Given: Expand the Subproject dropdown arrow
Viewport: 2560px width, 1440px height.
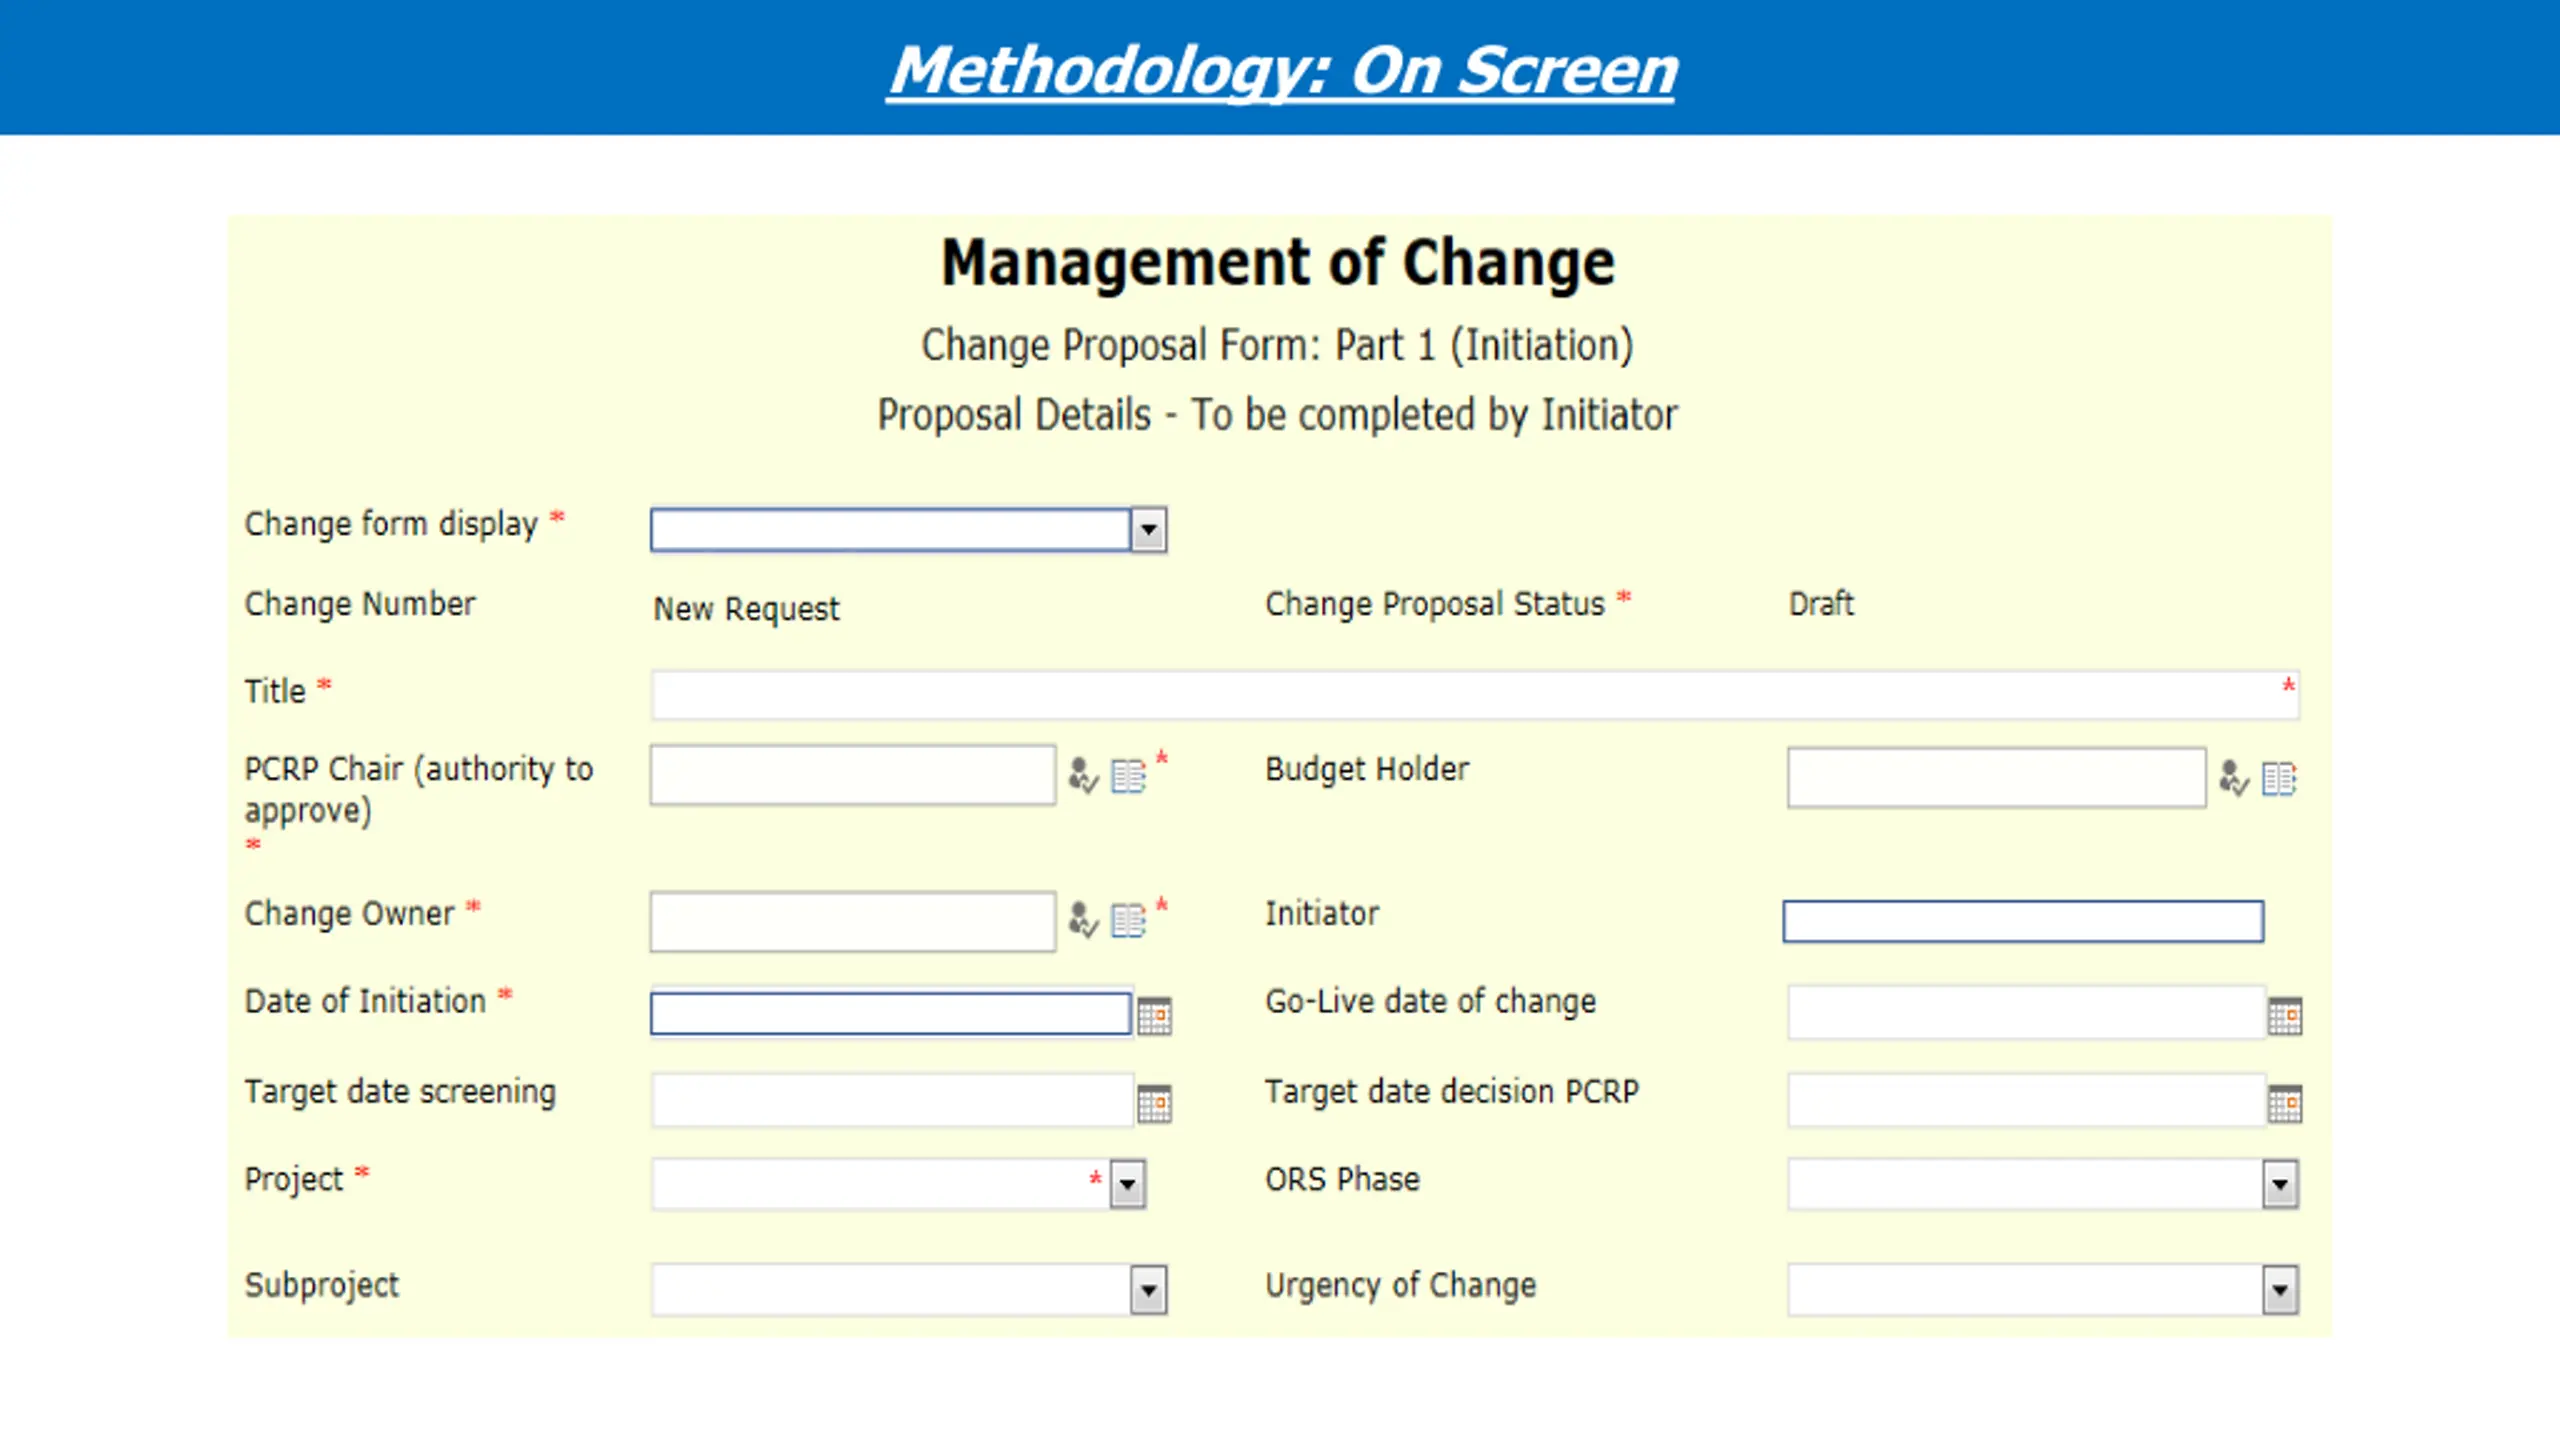Looking at the screenshot, I should [1149, 1290].
